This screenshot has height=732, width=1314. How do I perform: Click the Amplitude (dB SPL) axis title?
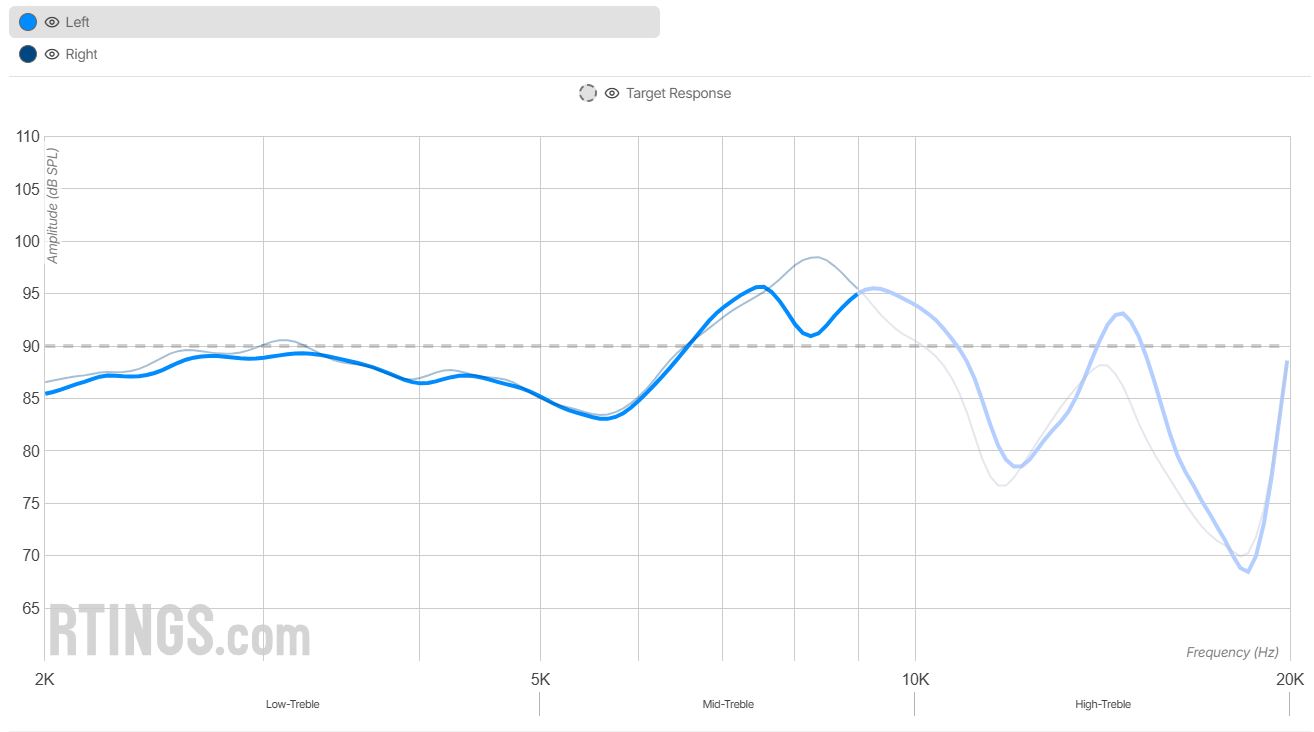click(54, 205)
